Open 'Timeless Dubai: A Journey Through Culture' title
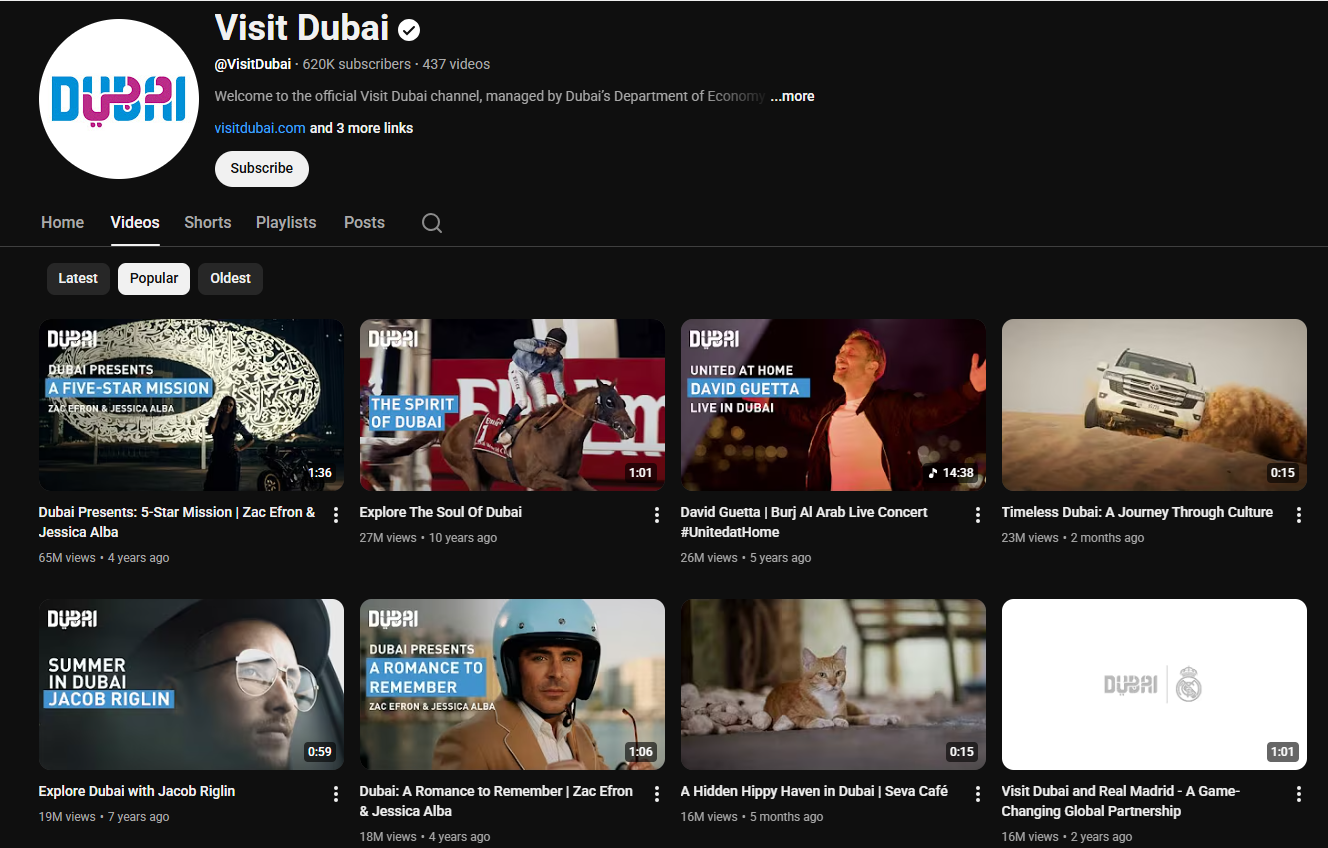Image resolution: width=1328 pixels, height=848 pixels. (x=1137, y=512)
